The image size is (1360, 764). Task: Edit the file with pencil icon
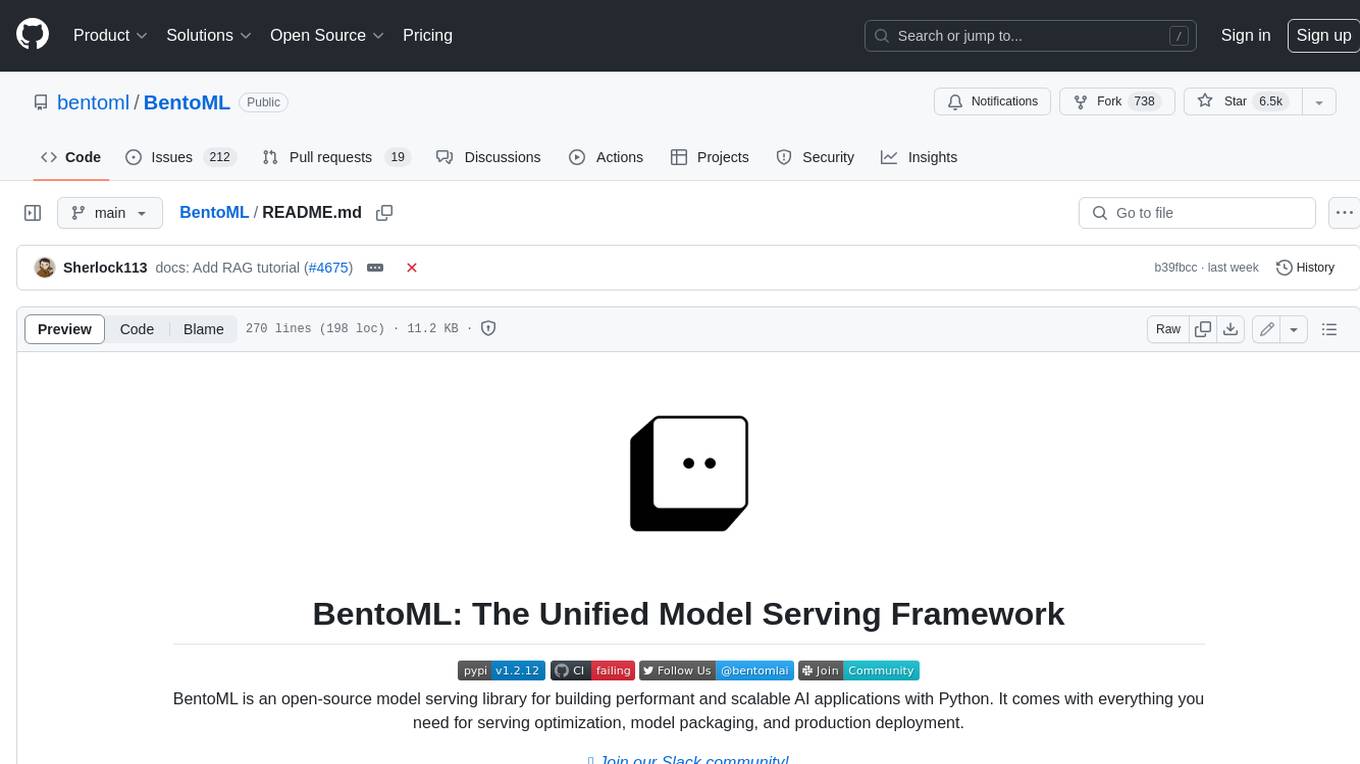1267,329
